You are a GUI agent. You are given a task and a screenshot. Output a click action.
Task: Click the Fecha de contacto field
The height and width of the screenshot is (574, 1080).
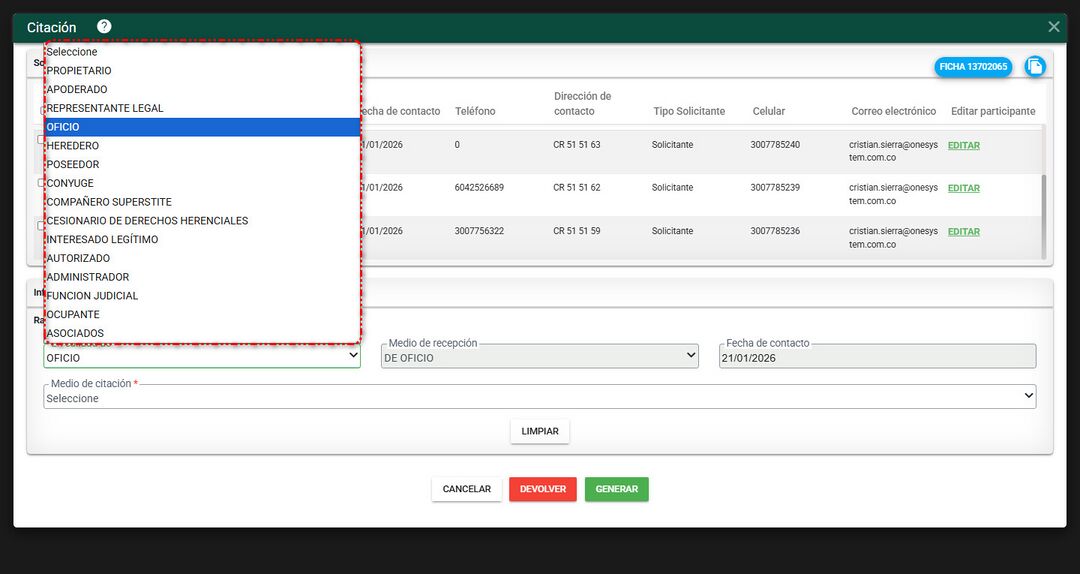tap(876, 357)
